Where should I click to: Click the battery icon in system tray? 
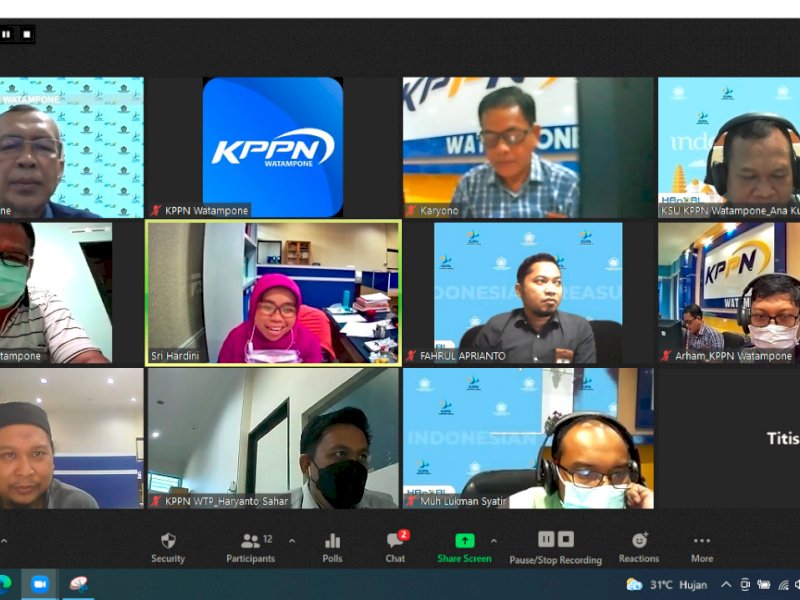763,585
